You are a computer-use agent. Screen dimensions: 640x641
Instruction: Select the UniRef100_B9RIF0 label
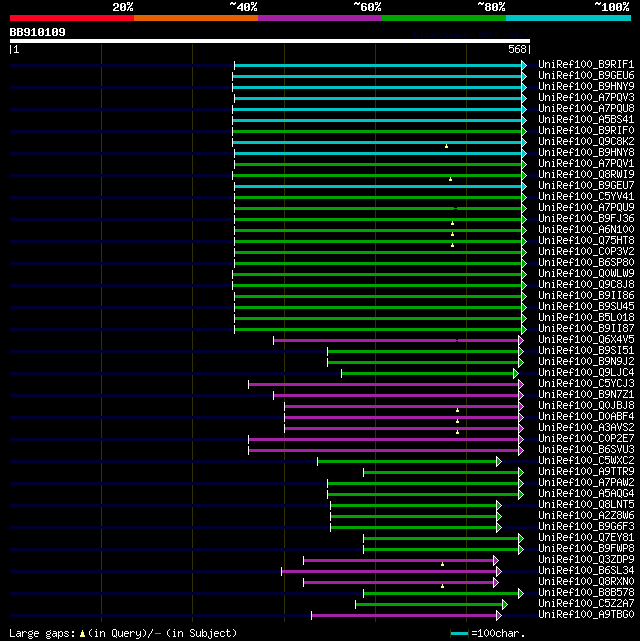(586, 130)
